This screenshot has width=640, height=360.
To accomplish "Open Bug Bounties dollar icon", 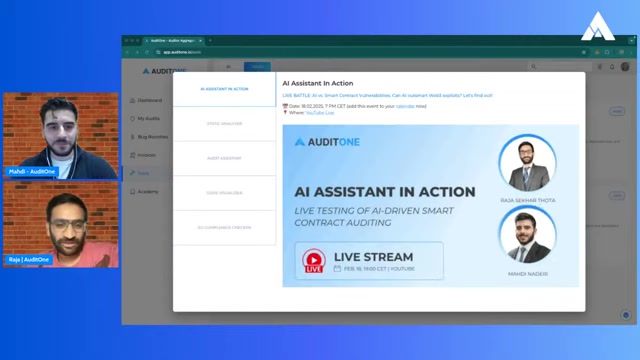I will coord(133,137).
